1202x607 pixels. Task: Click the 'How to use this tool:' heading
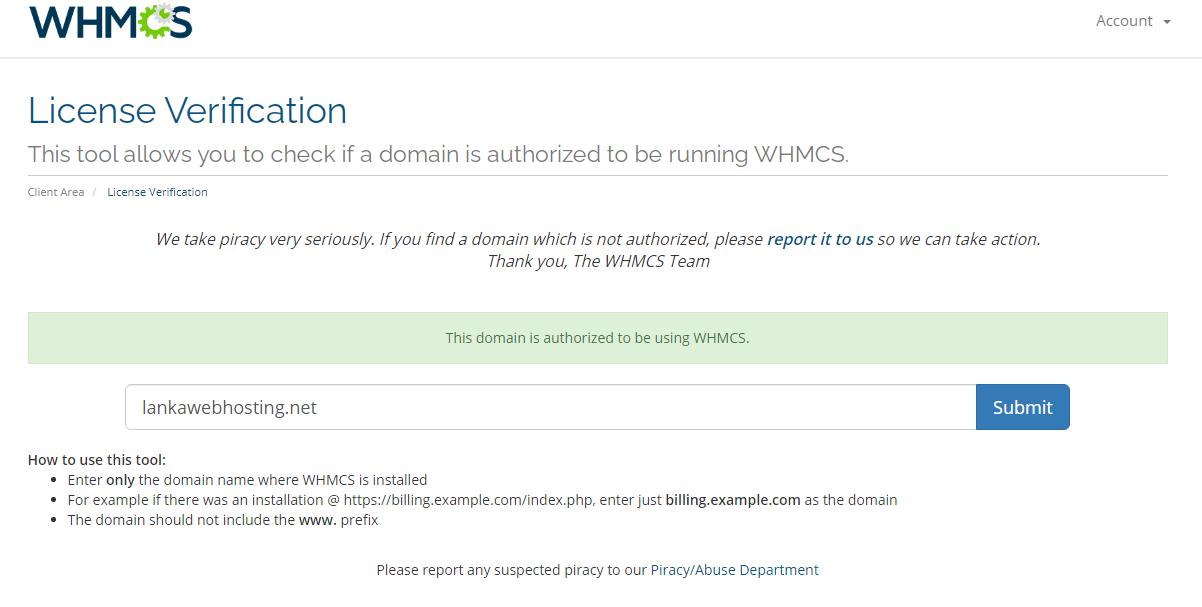[97, 460]
